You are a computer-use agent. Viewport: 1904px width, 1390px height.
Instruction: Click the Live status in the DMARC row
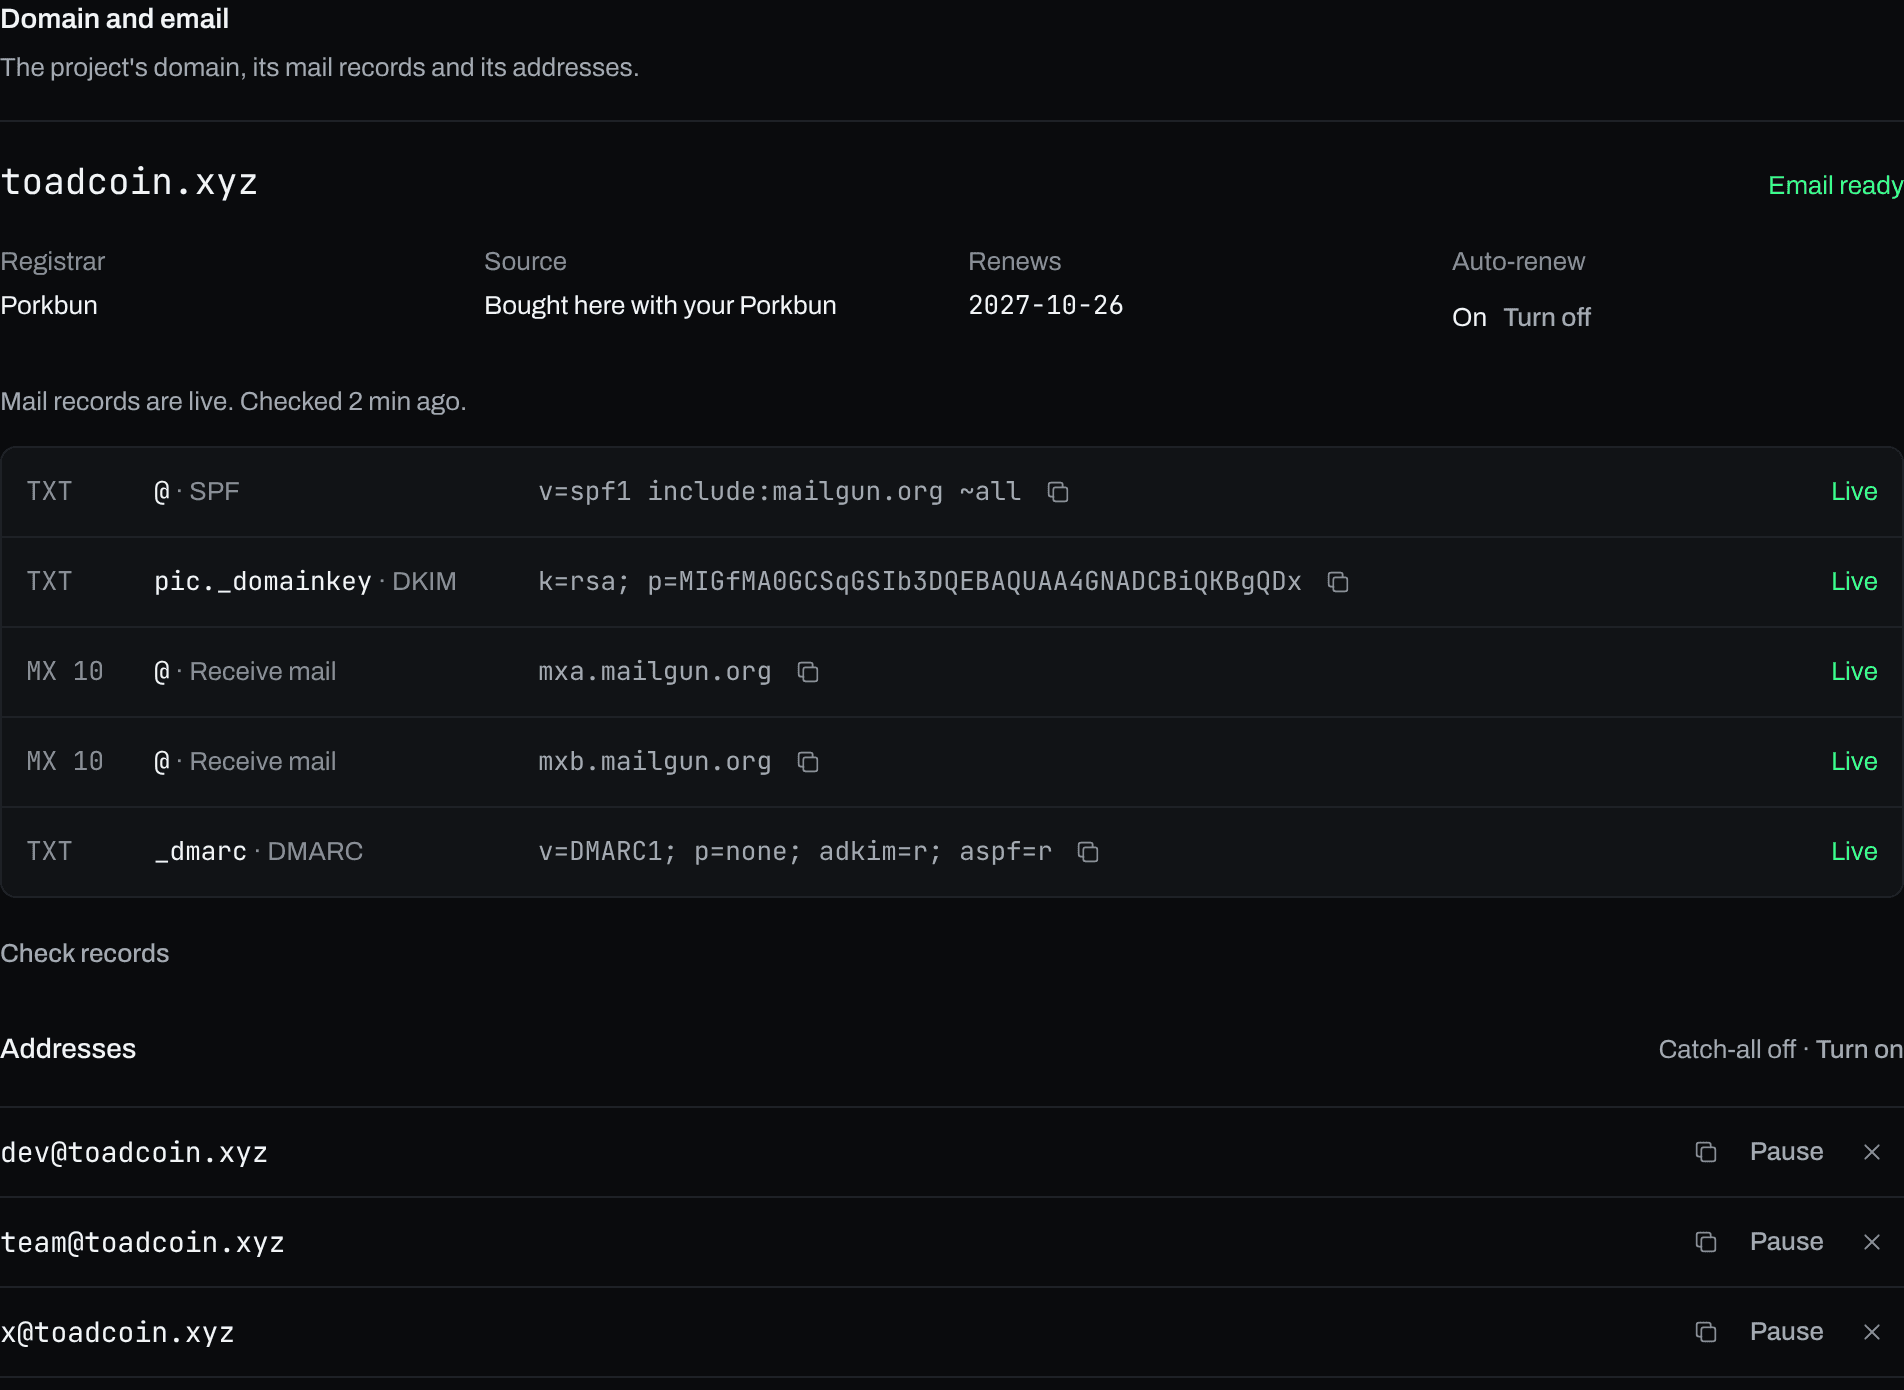[x=1854, y=852]
